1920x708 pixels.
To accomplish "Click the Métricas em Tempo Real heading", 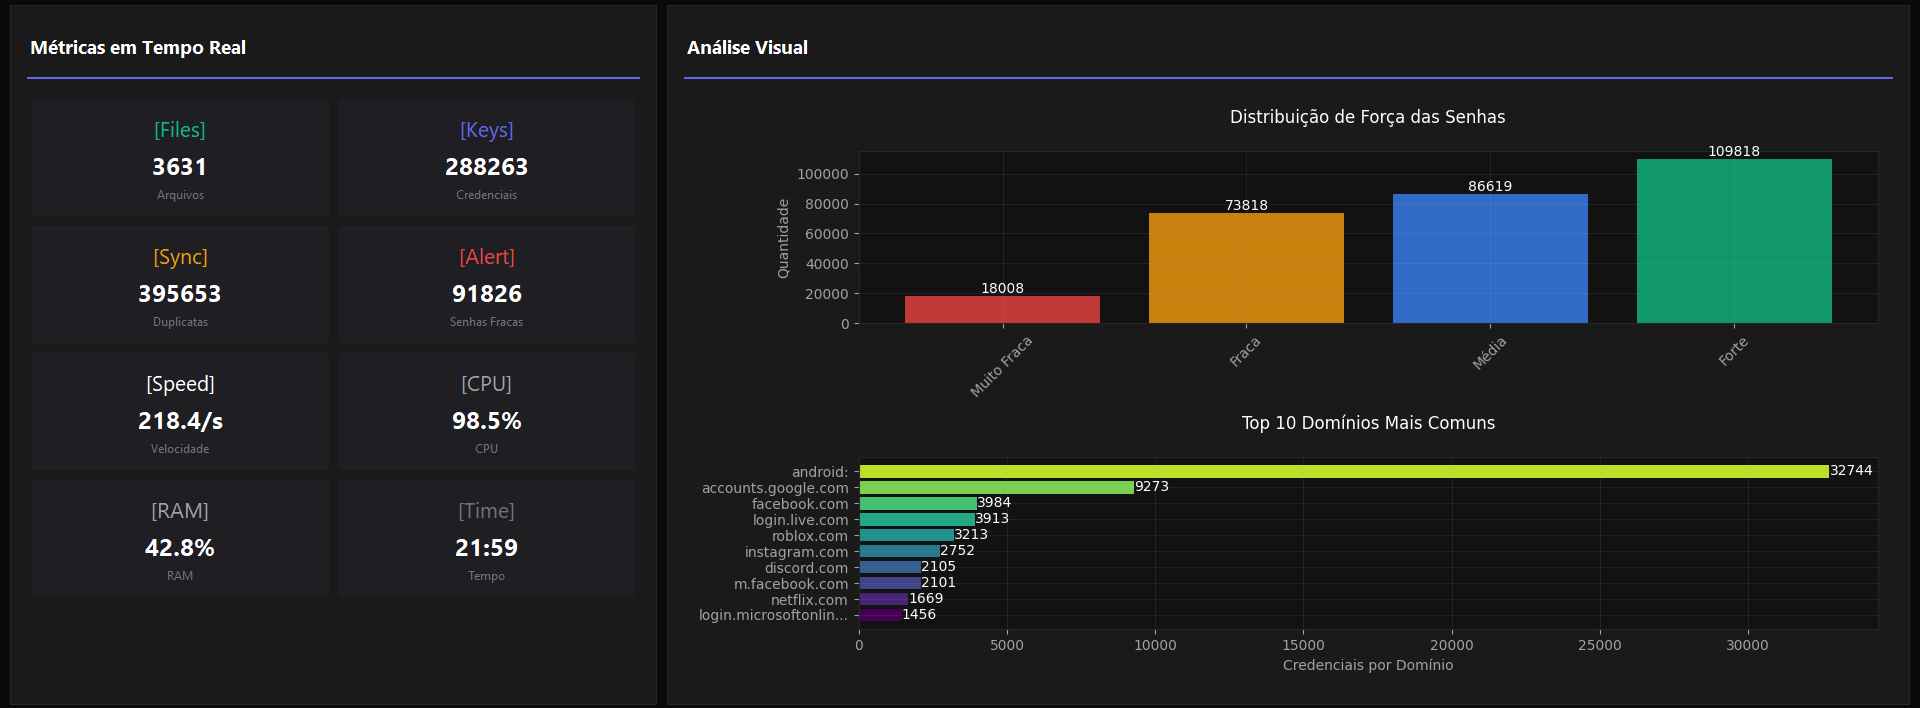I will point(138,48).
